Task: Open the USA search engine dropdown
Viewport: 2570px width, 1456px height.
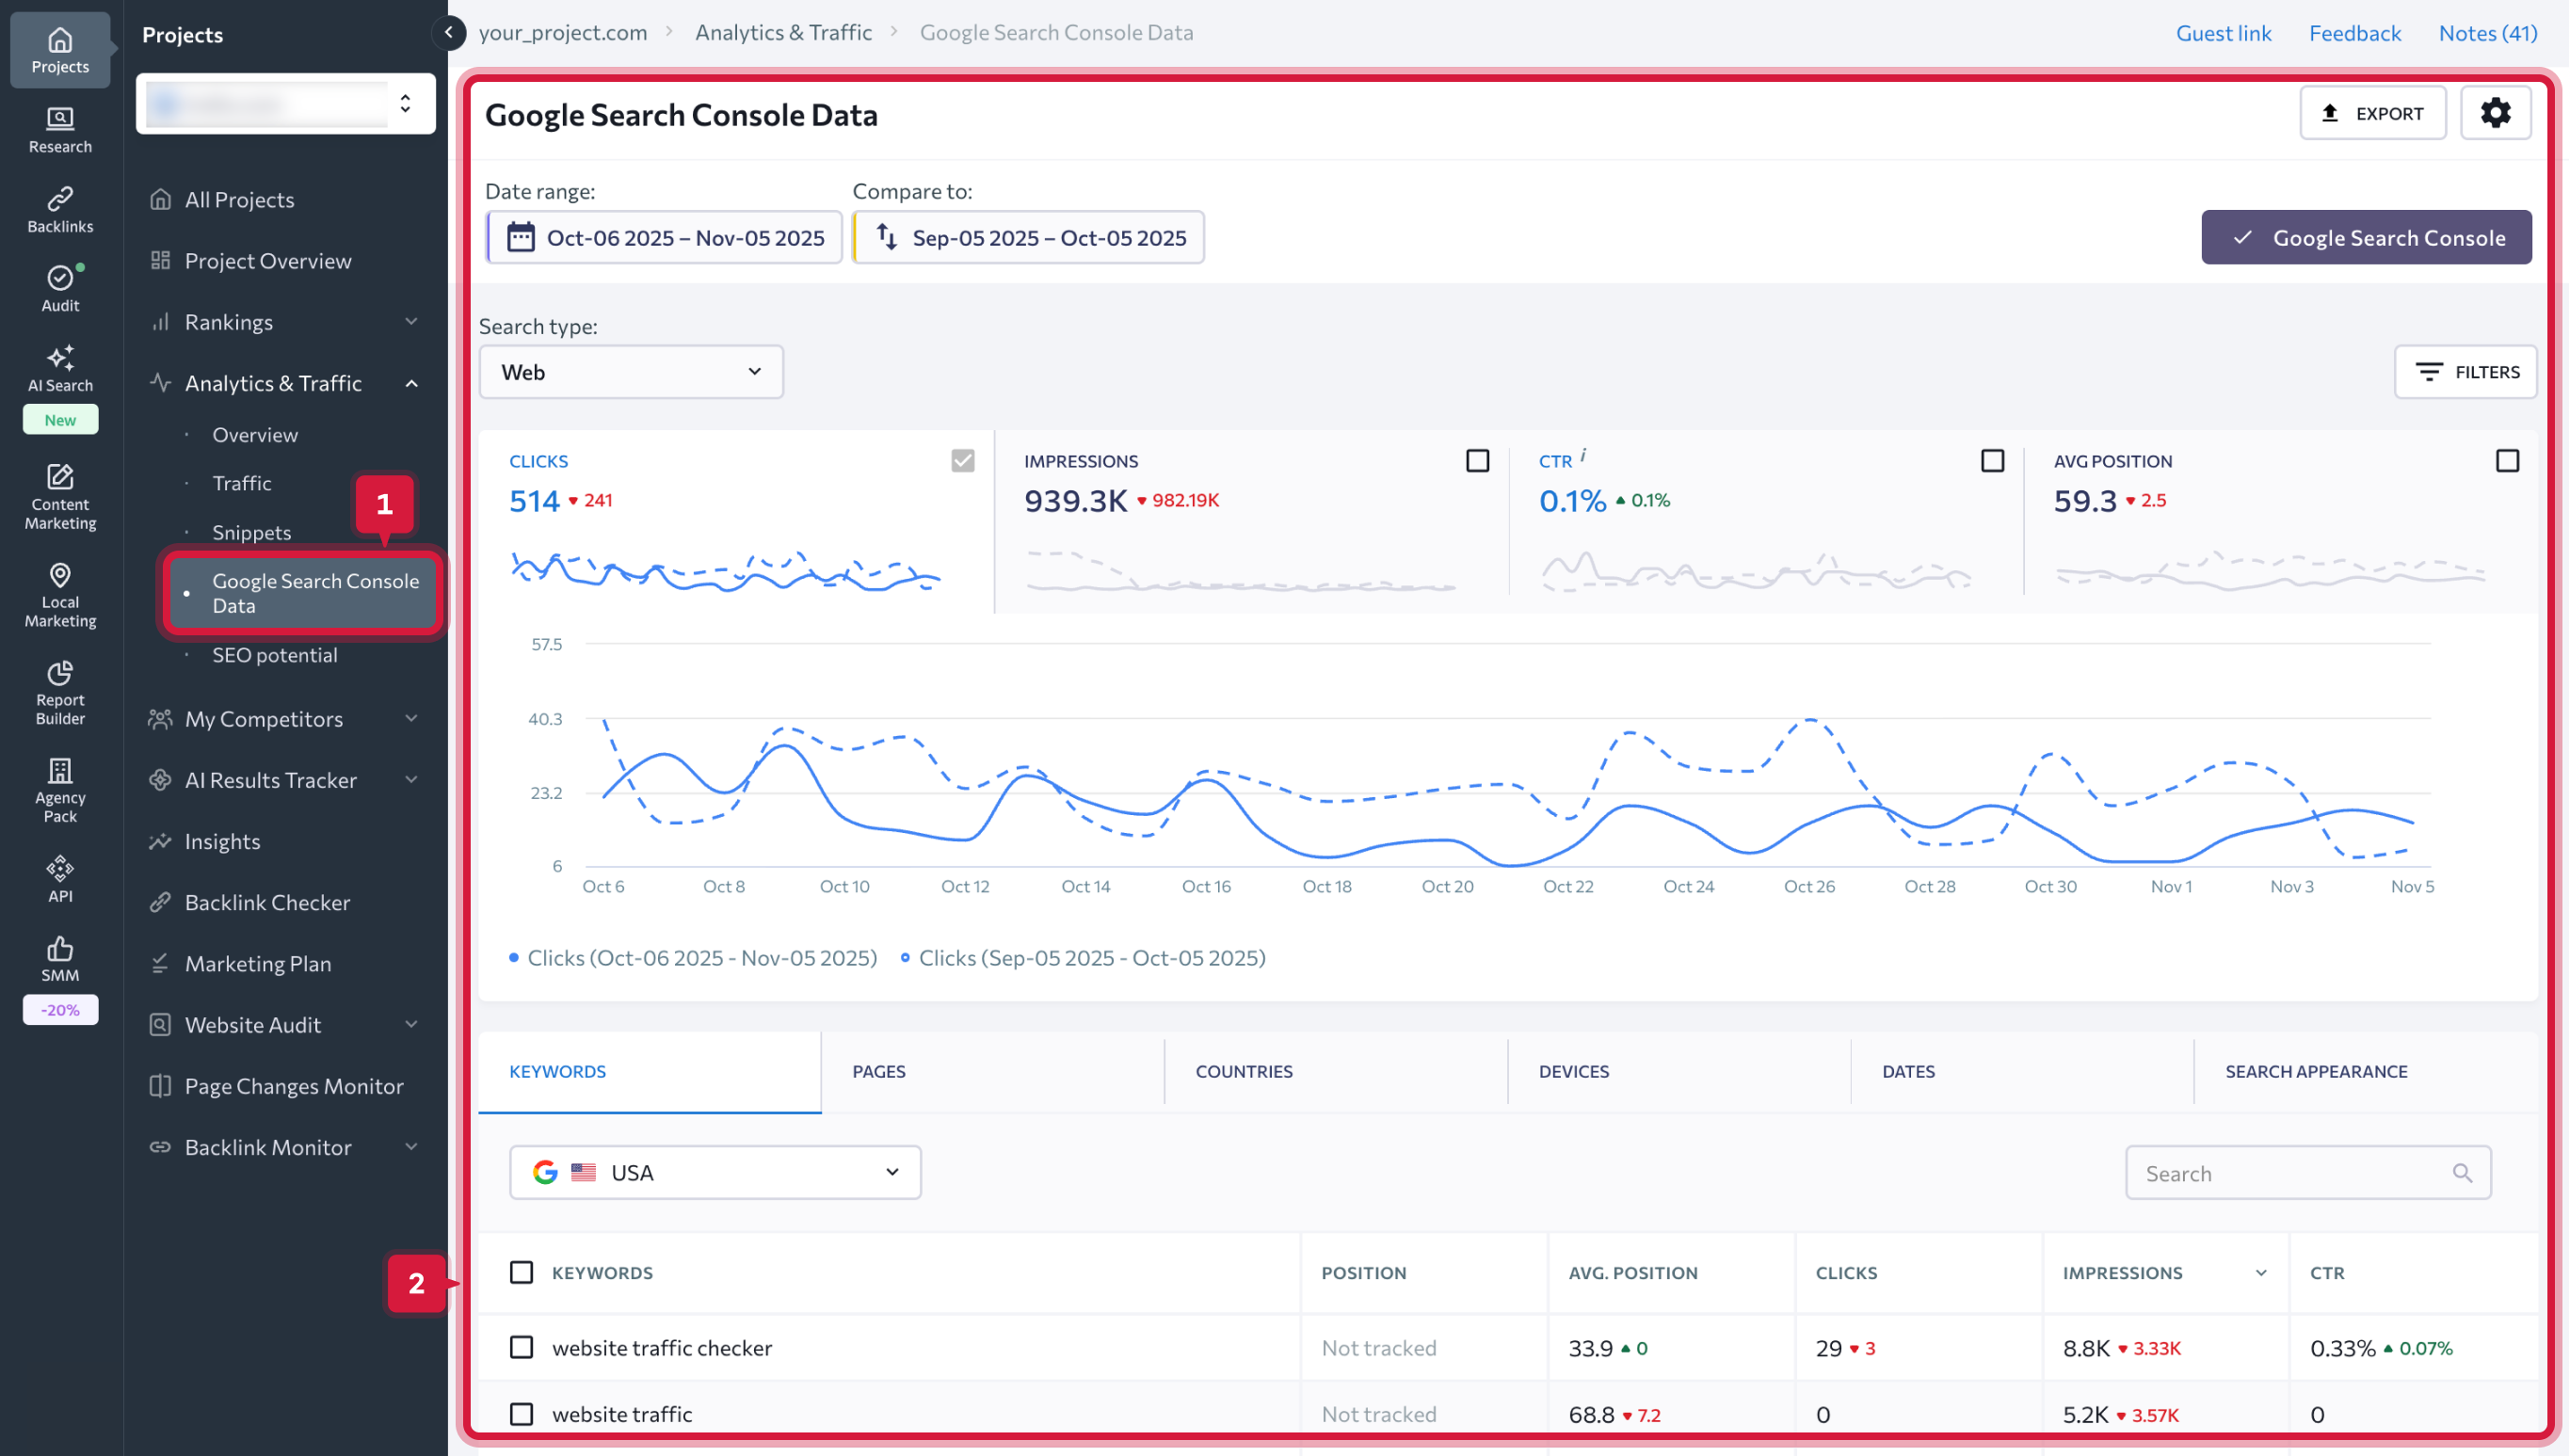Action: [x=713, y=1171]
